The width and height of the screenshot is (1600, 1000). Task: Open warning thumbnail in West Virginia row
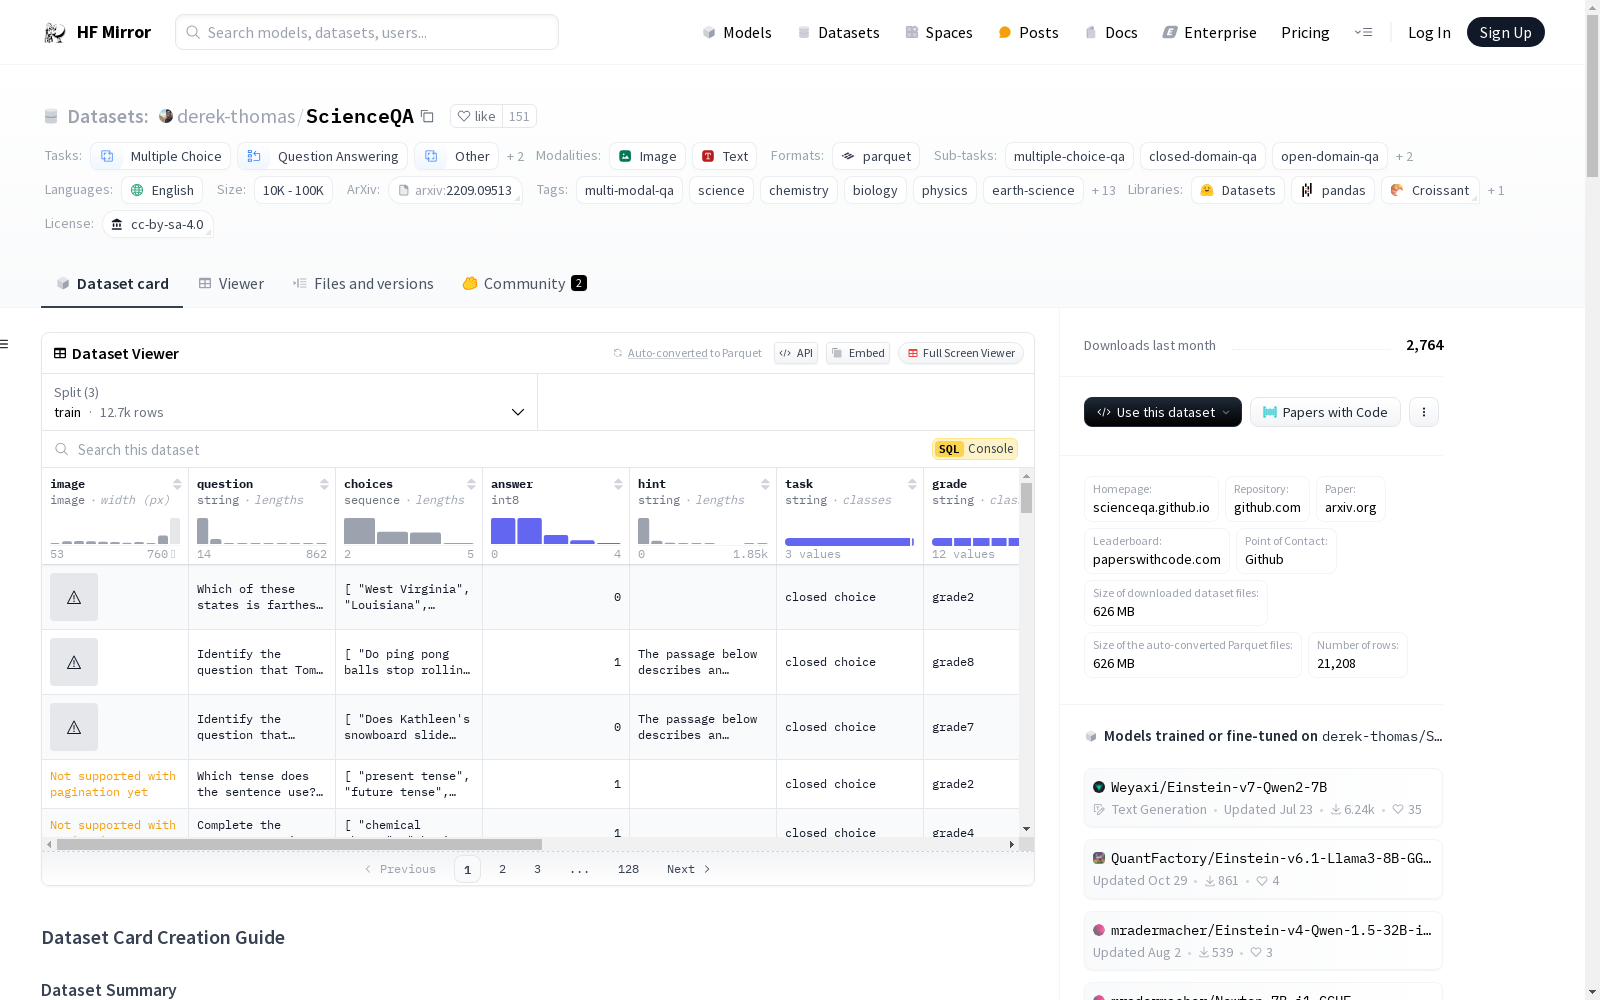click(x=74, y=597)
